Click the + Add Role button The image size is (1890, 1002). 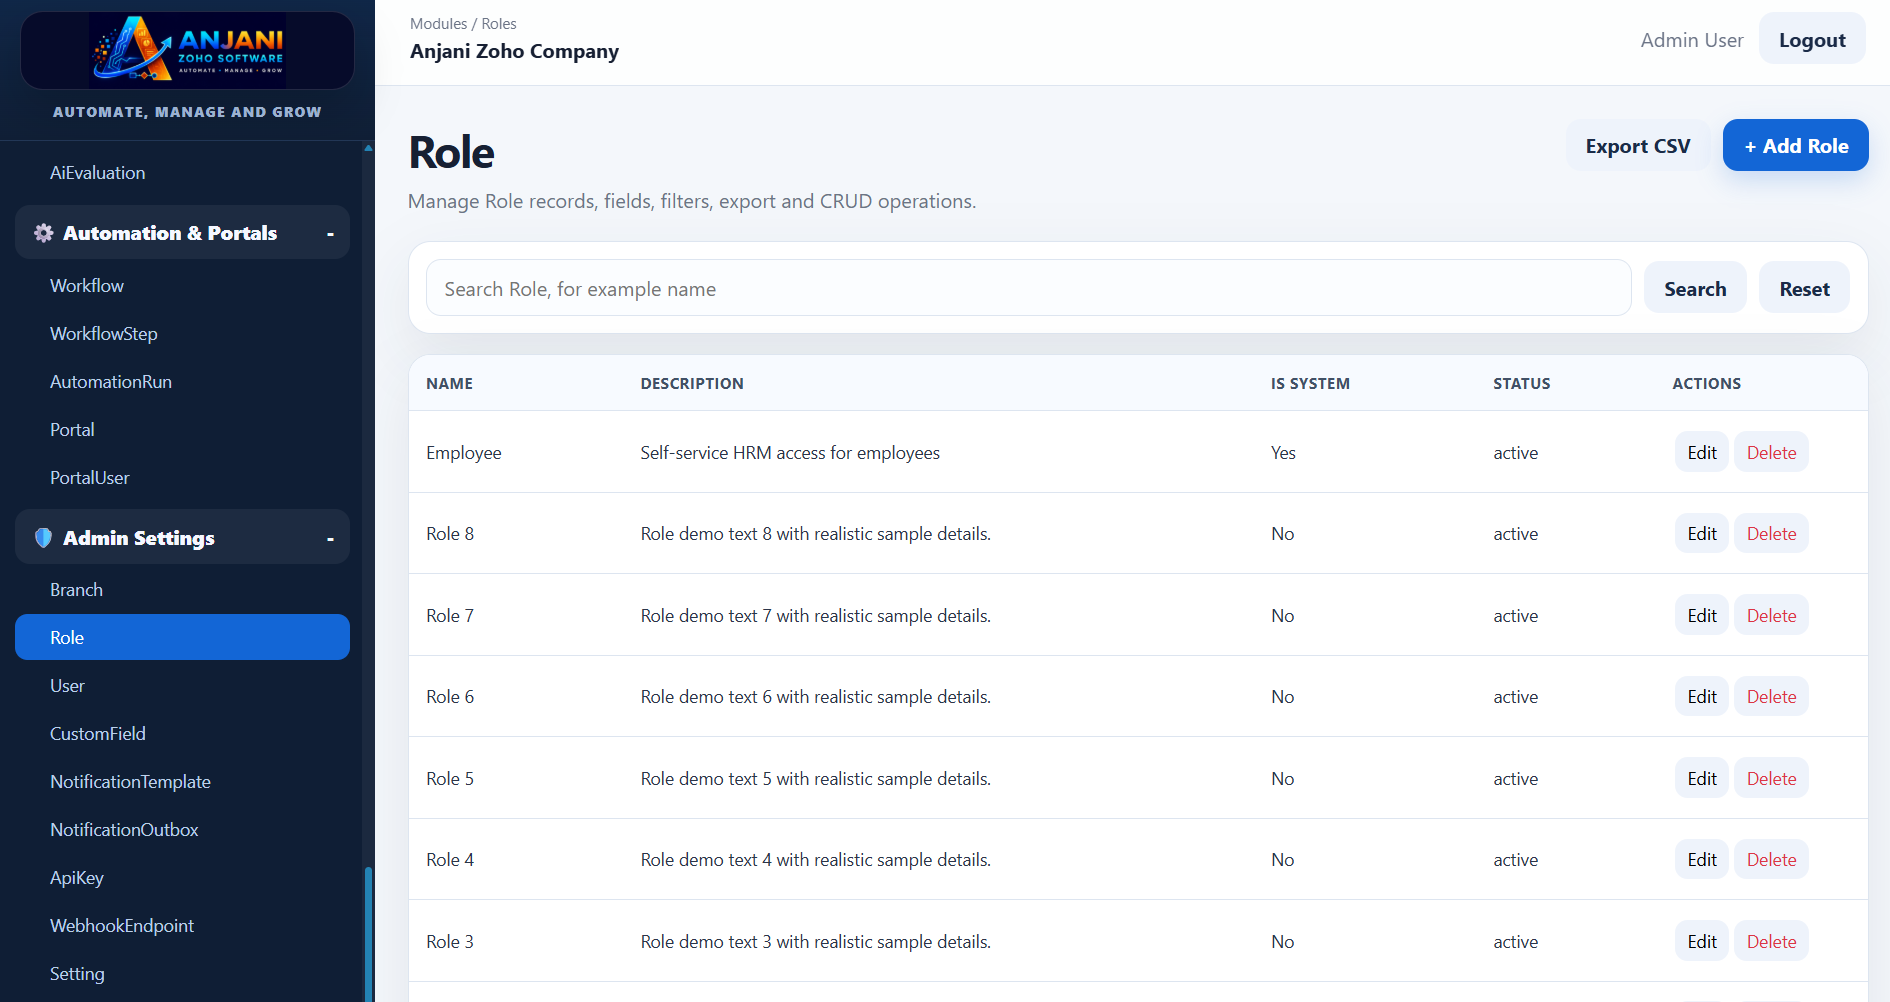[x=1795, y=146]
